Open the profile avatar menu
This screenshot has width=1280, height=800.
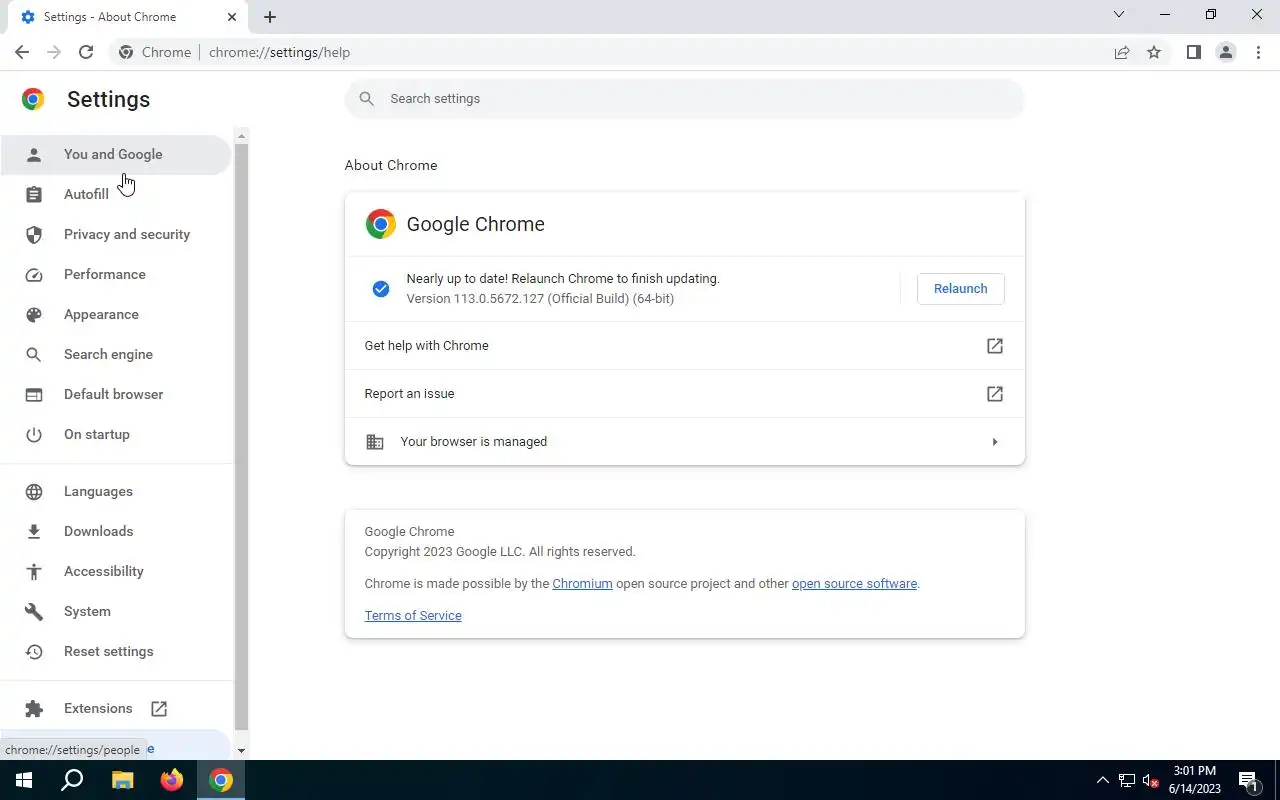point(1226,52)
